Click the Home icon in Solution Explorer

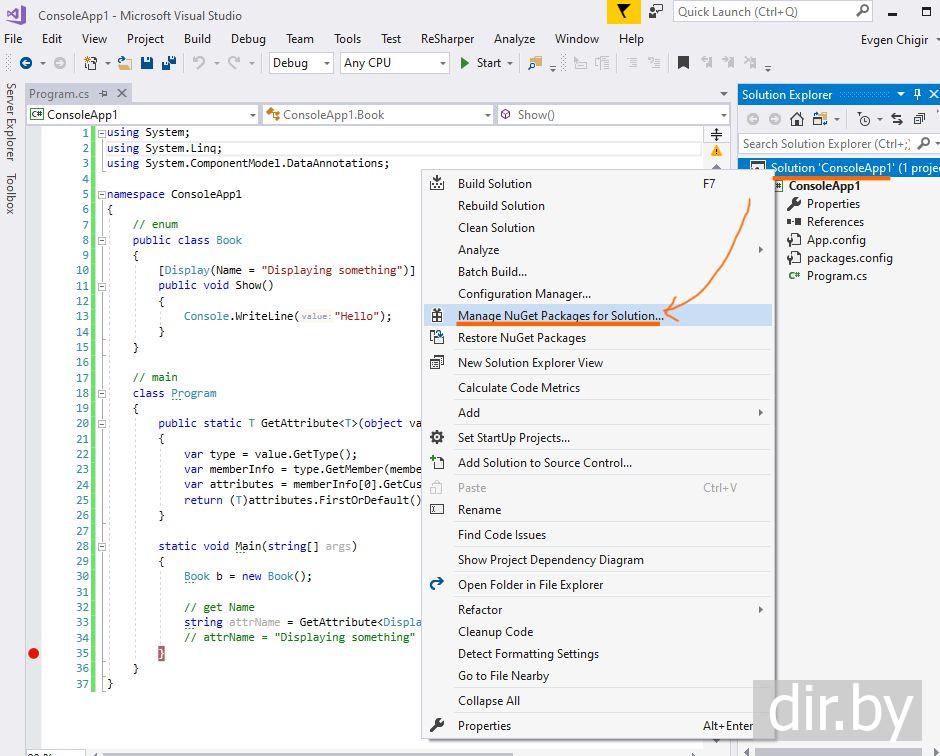[796, 119]
